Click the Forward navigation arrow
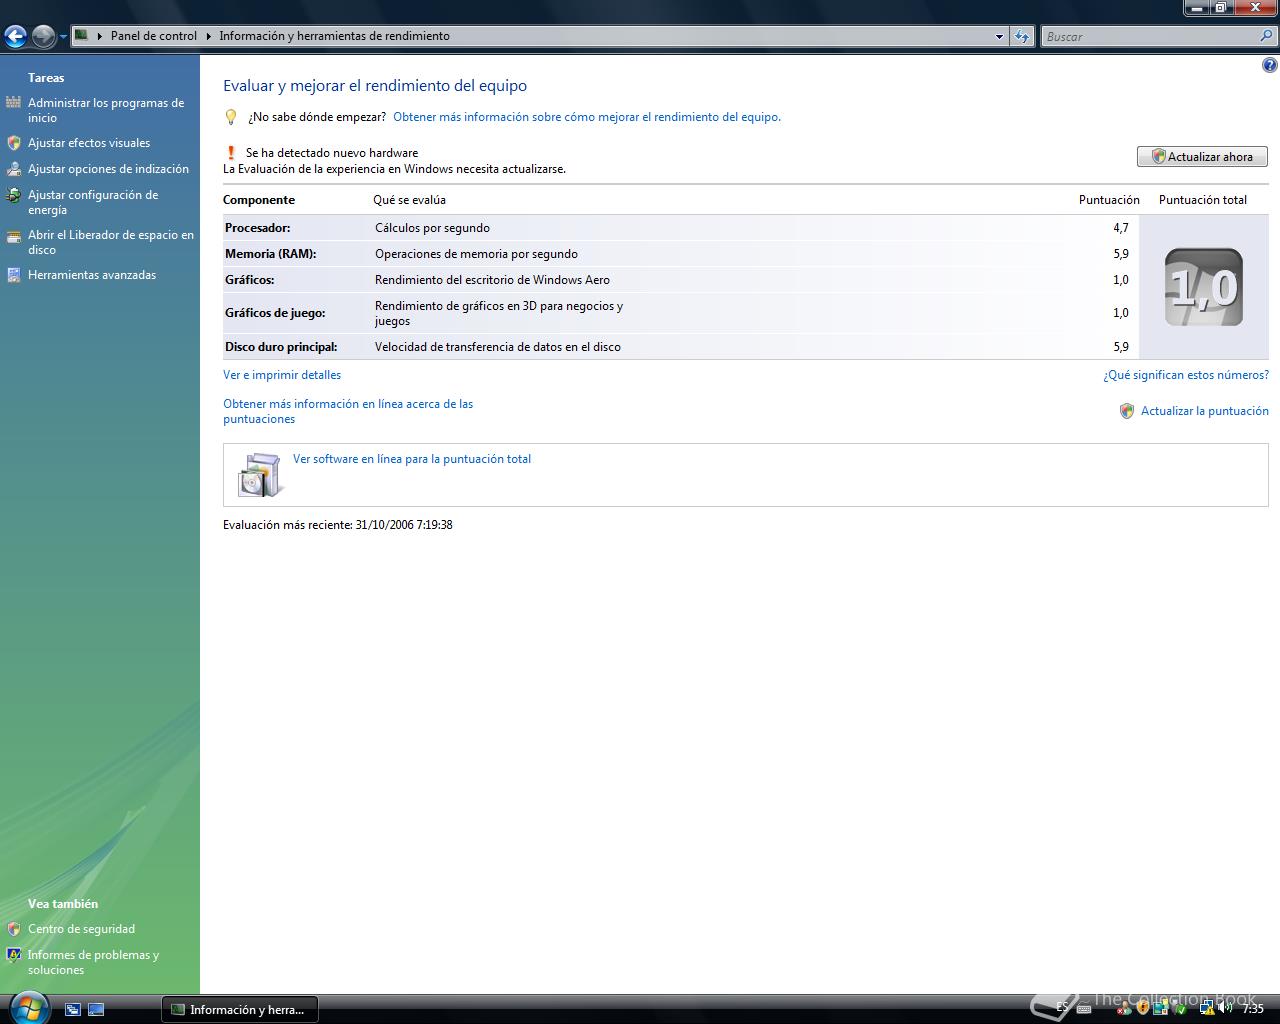Image resolution: width=1280 pixels, height=1024 pixels. (43, 37)
